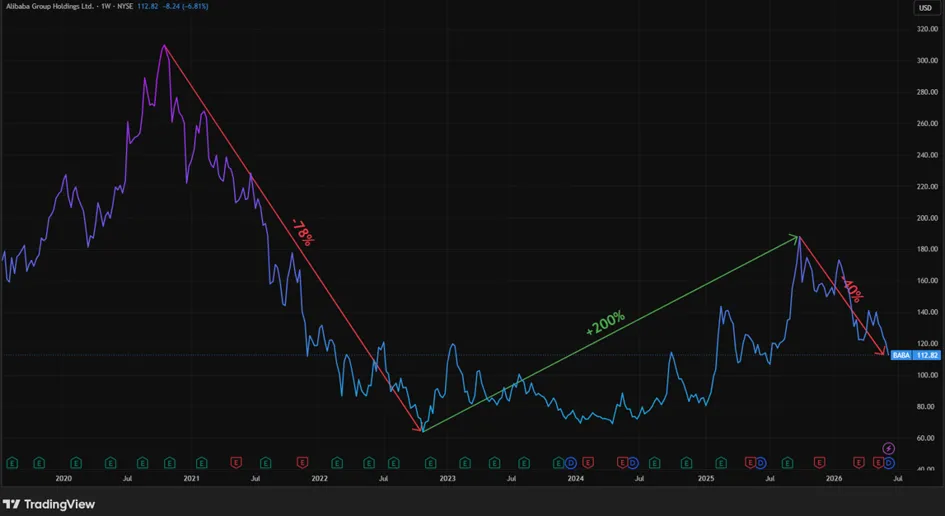Click the blue dividend marker below the lightning icon
Screen dimensions: 945x516
coord(888,462)
